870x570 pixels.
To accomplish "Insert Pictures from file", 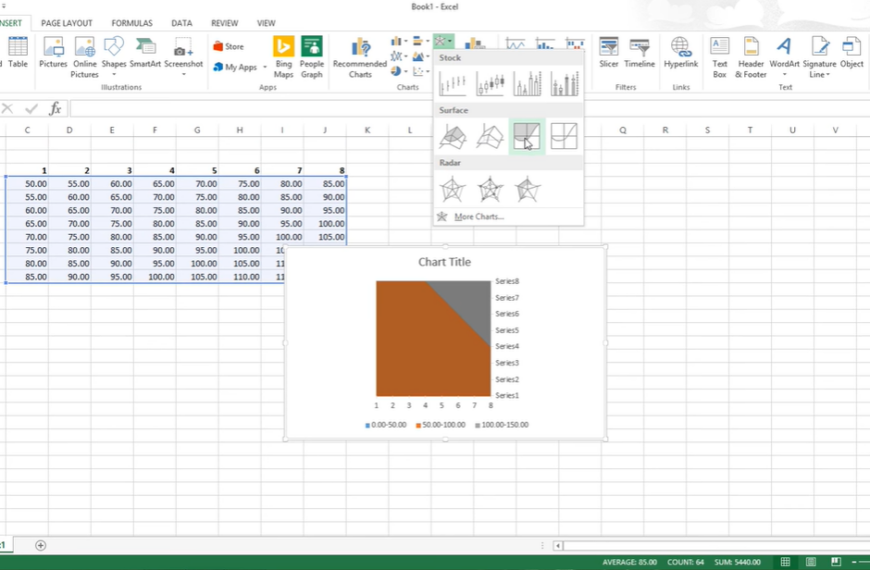I will (x=53, y=53).
